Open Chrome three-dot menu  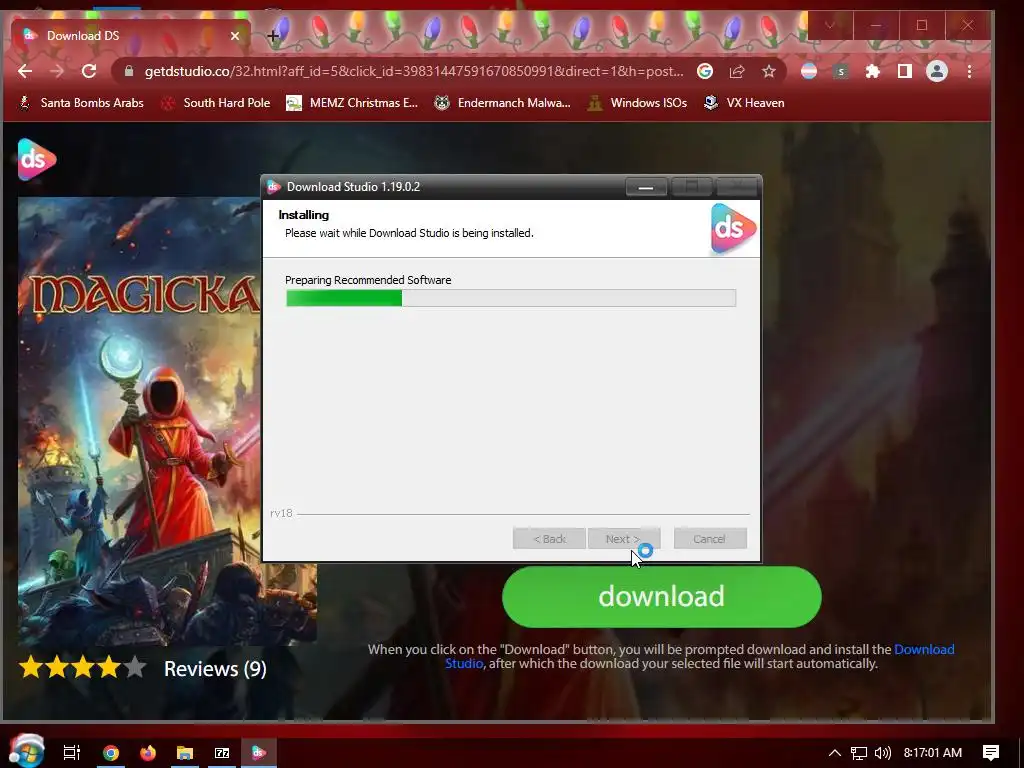pos(969,71)
